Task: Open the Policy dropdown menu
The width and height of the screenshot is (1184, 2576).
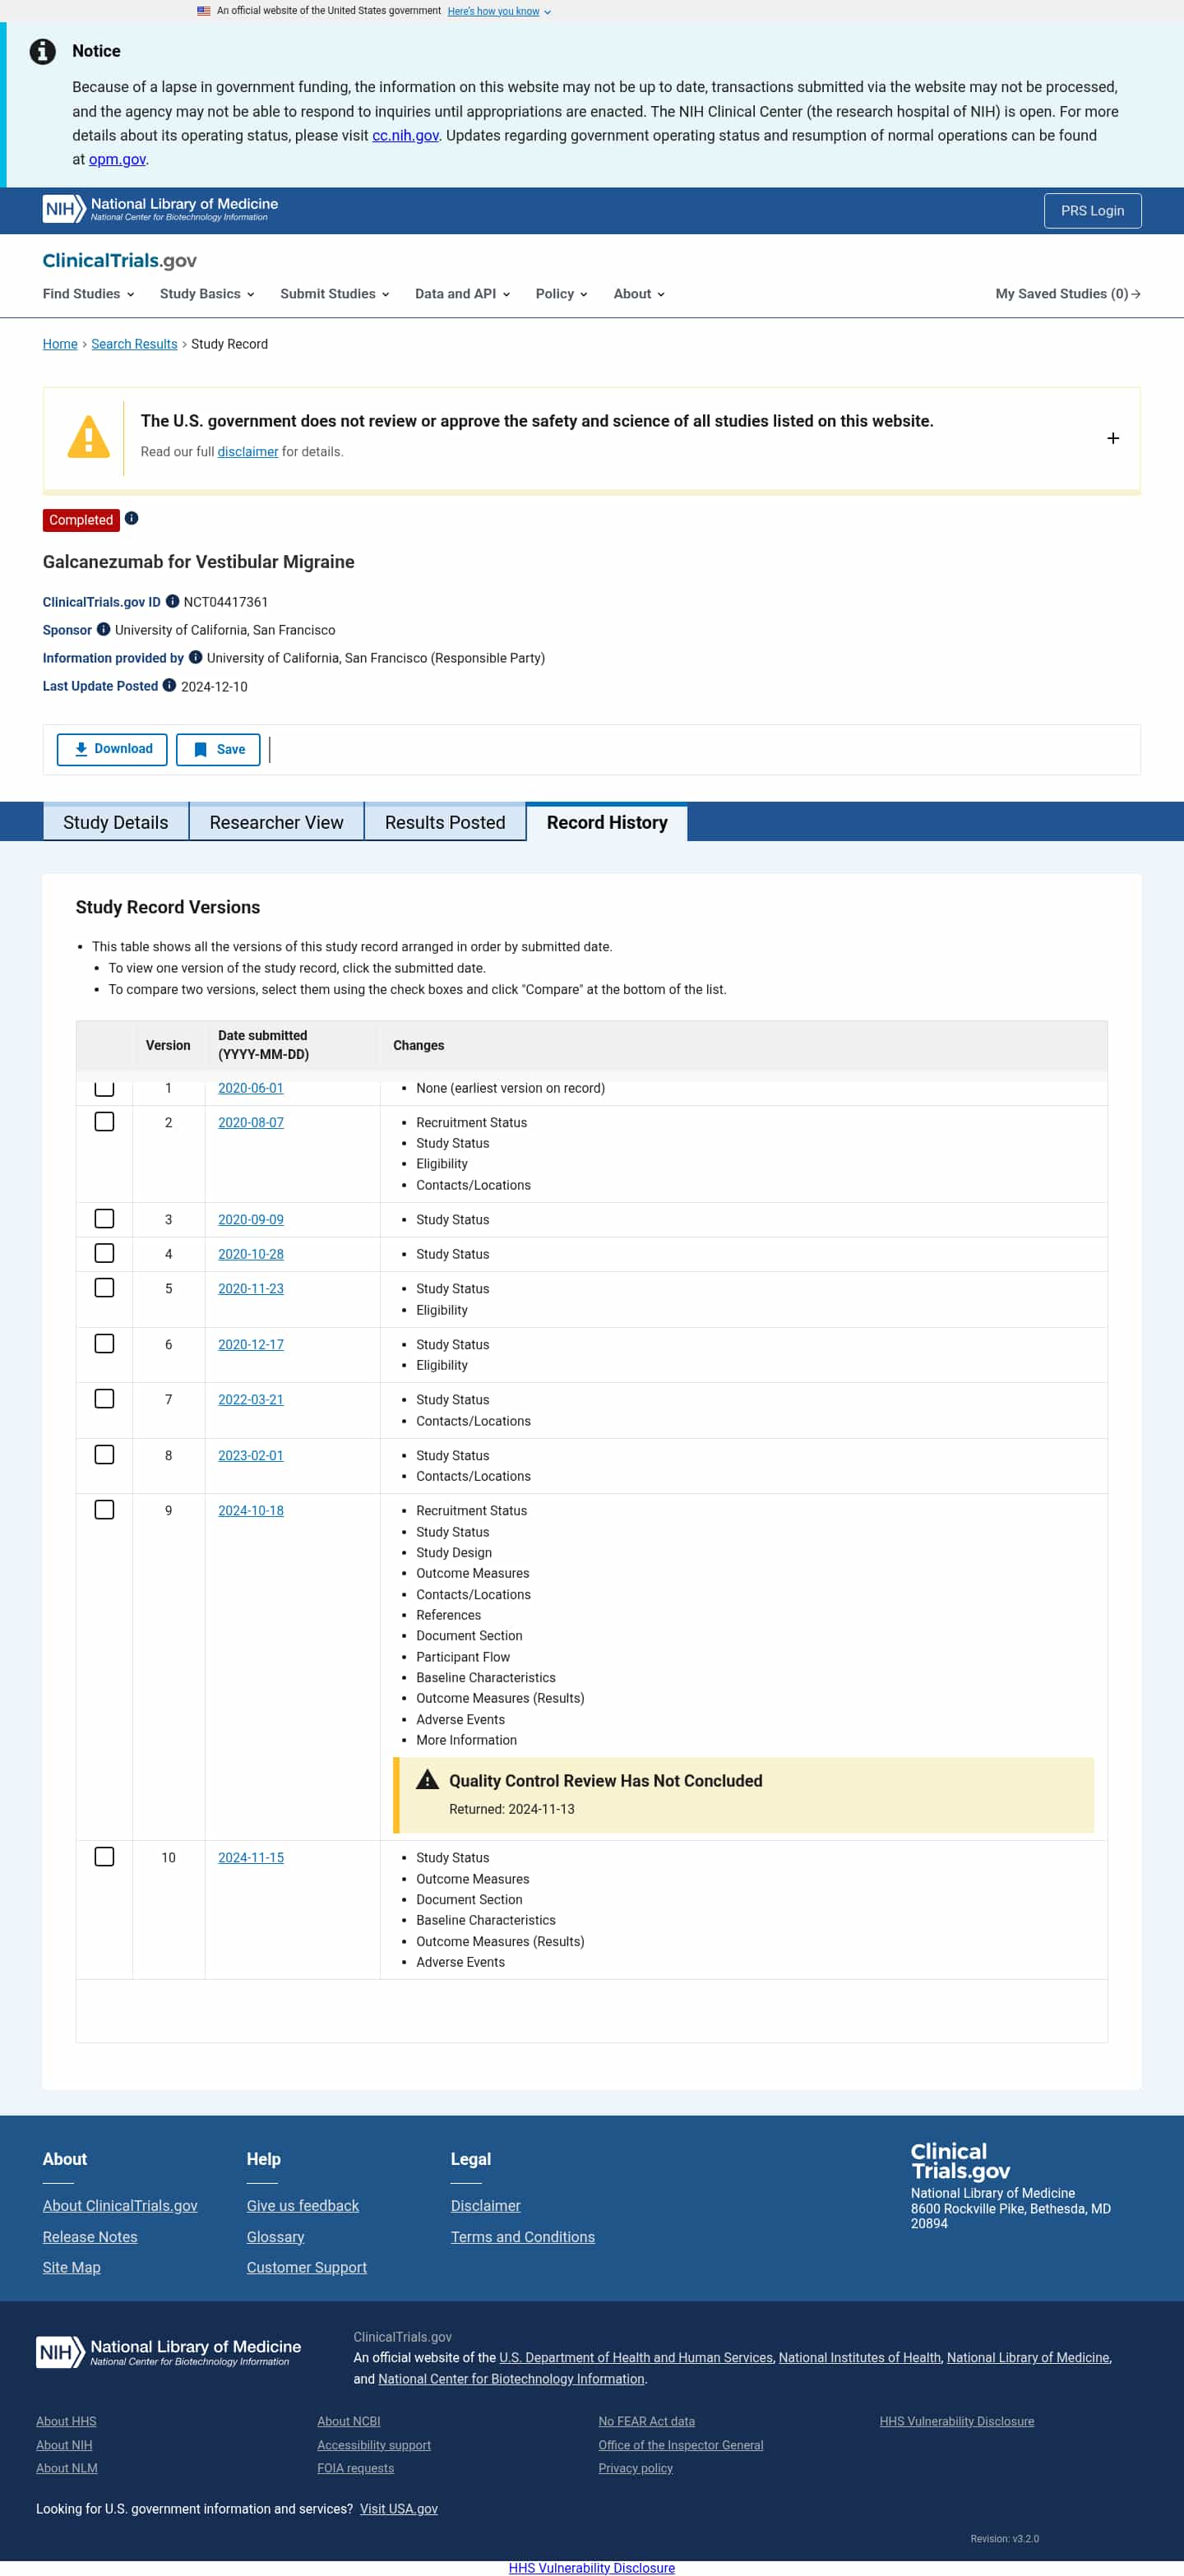Action: coord(561,294)
